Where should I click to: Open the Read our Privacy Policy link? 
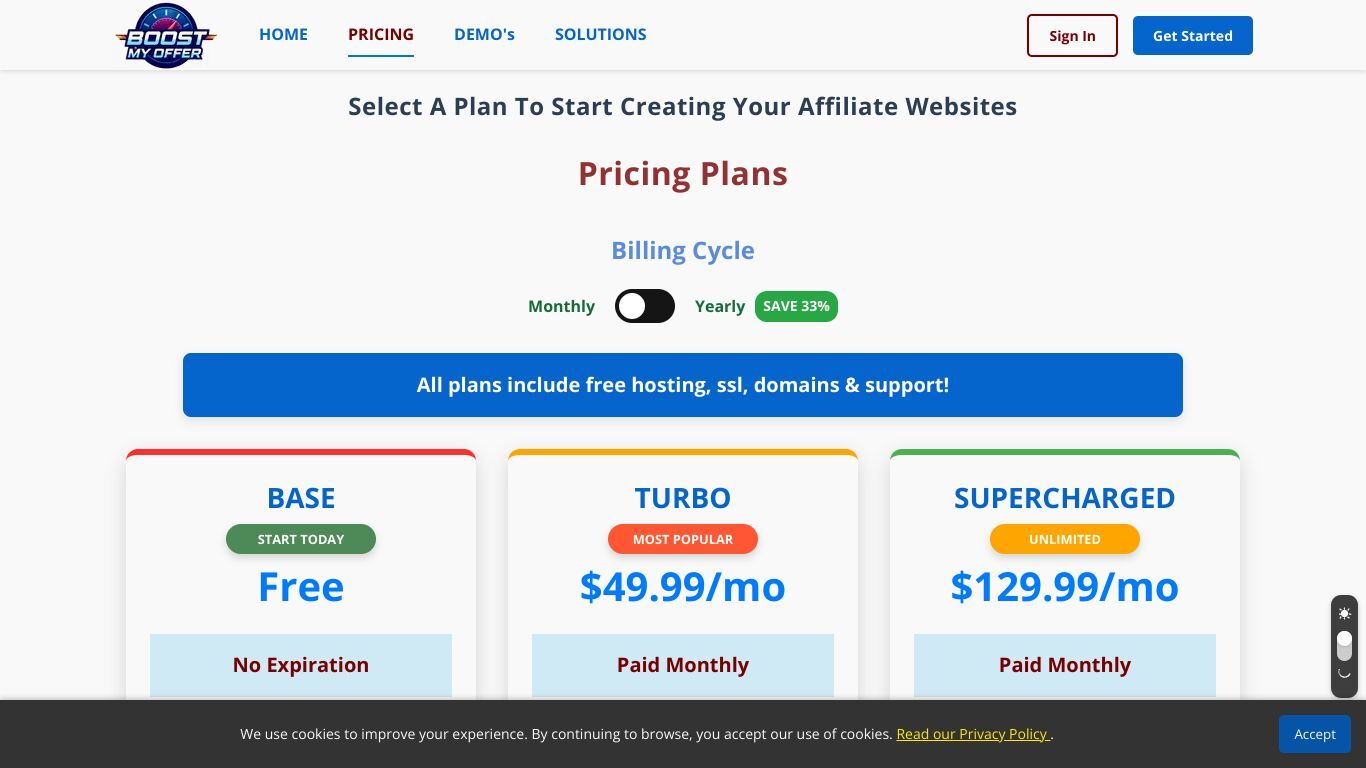973,734
